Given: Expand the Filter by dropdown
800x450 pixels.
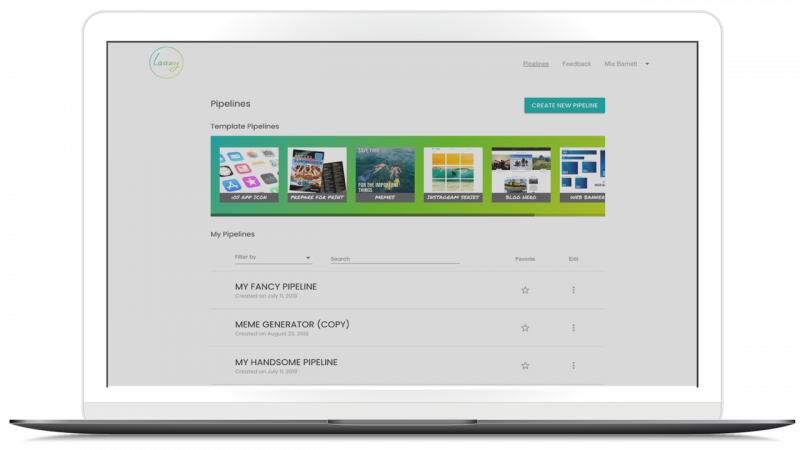Looking at the screenshot, I should [x=273, y=258].
